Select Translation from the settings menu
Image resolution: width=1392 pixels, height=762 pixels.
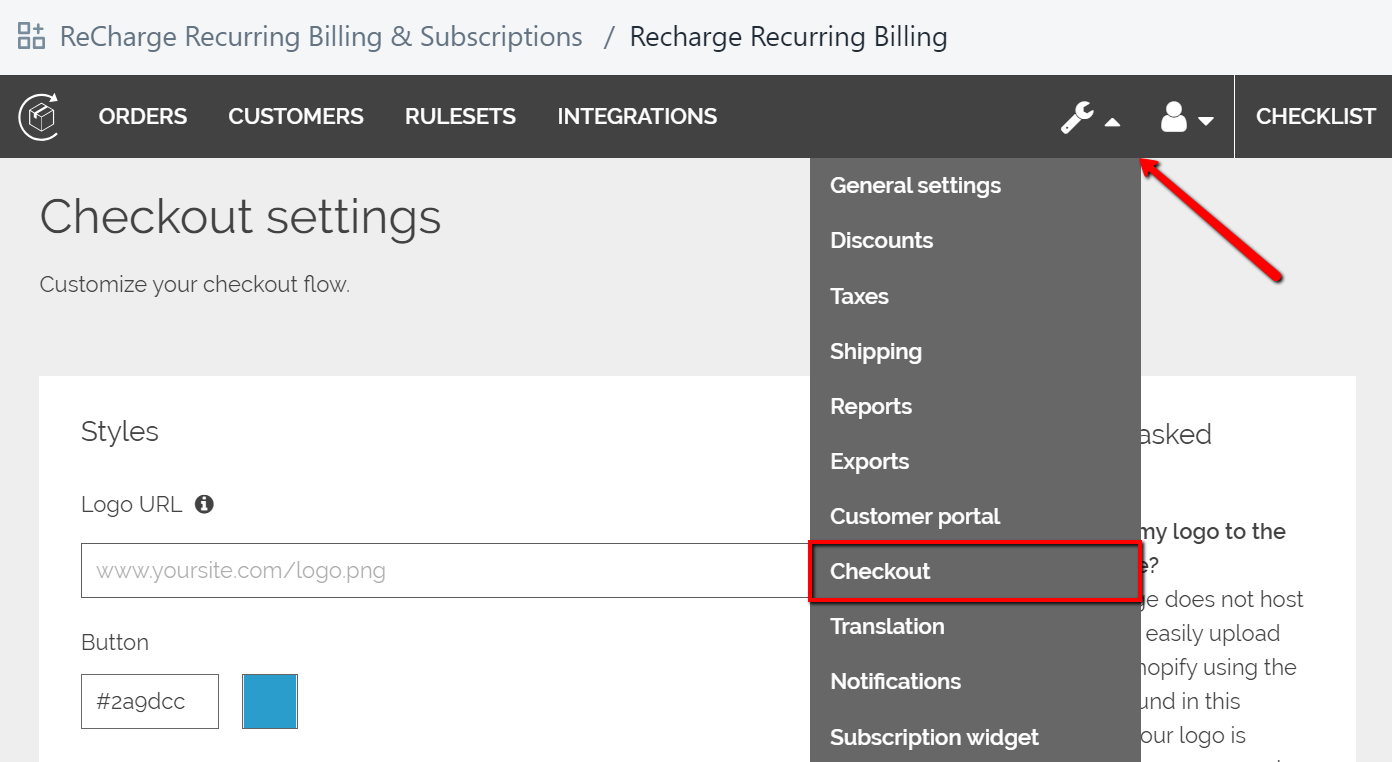point(975,626)
